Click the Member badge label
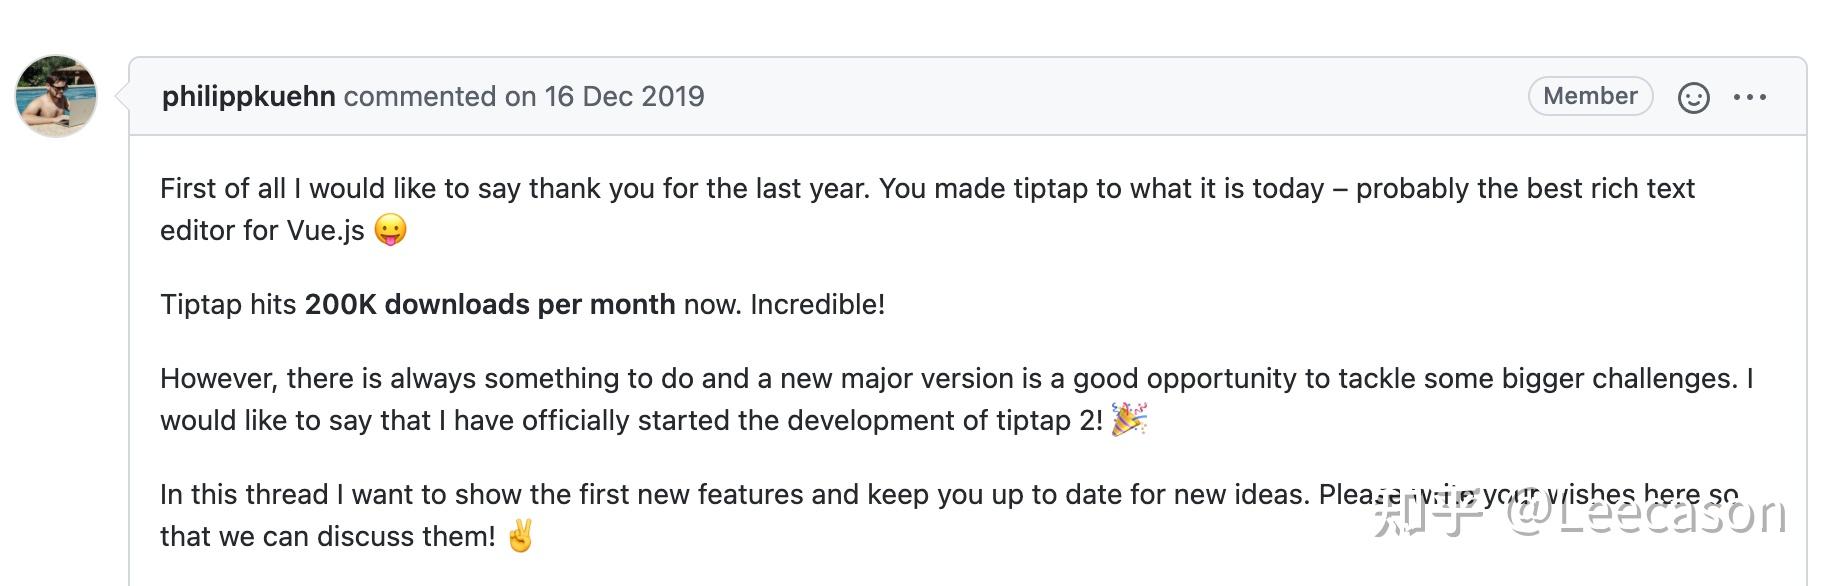 click(1590, 96)
